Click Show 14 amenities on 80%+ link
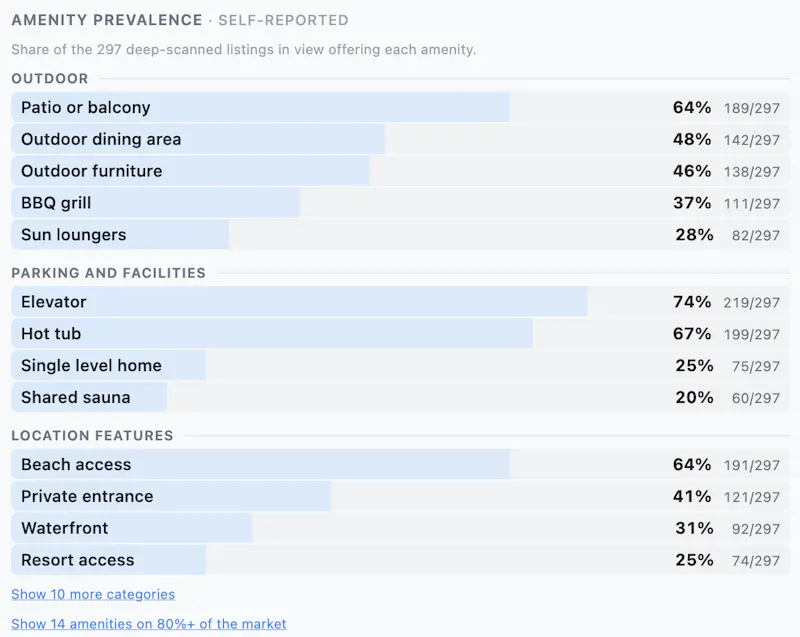 148,624
